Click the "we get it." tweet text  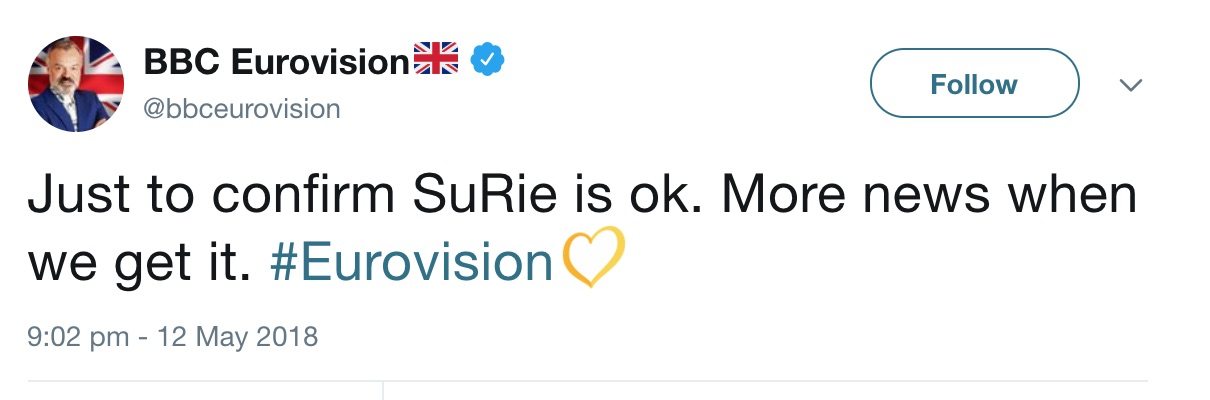(136, 263)
